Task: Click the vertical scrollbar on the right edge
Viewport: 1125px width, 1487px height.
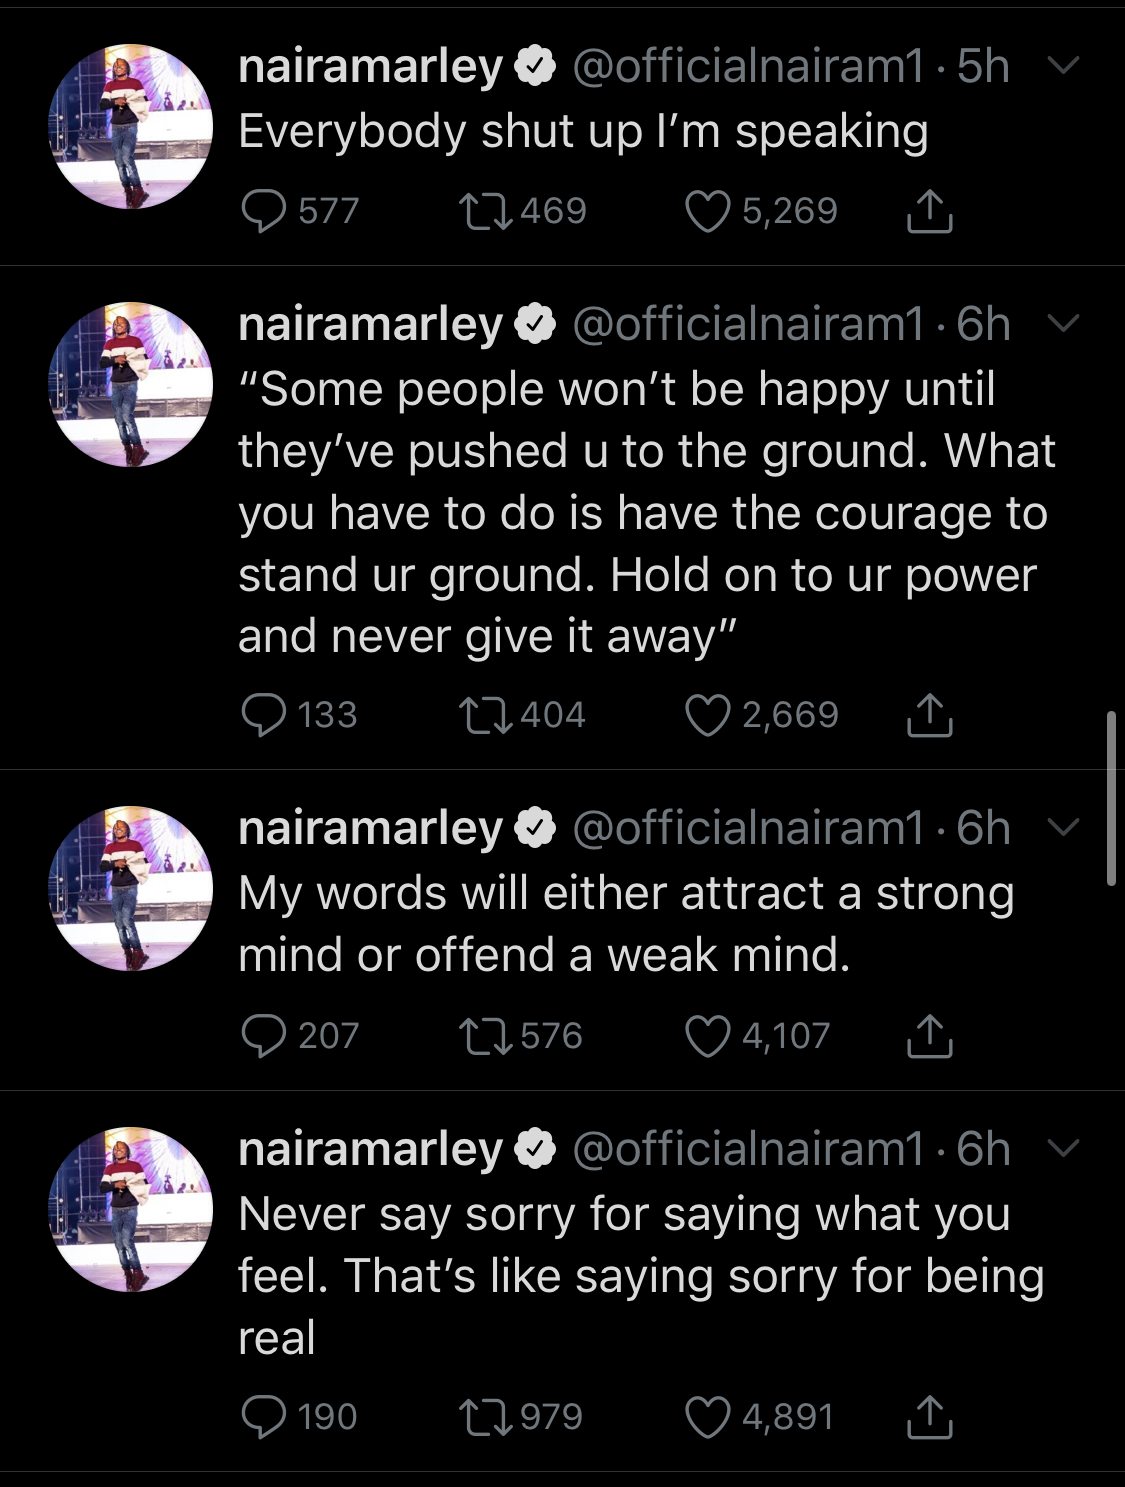Action: pyautogui.click(x=1111, y=799)
